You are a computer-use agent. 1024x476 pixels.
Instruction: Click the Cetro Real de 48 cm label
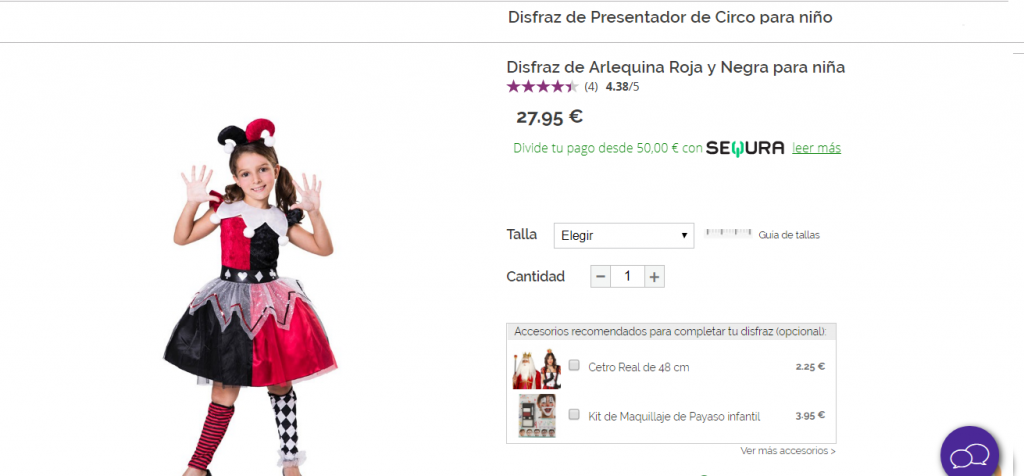(639, 367)
